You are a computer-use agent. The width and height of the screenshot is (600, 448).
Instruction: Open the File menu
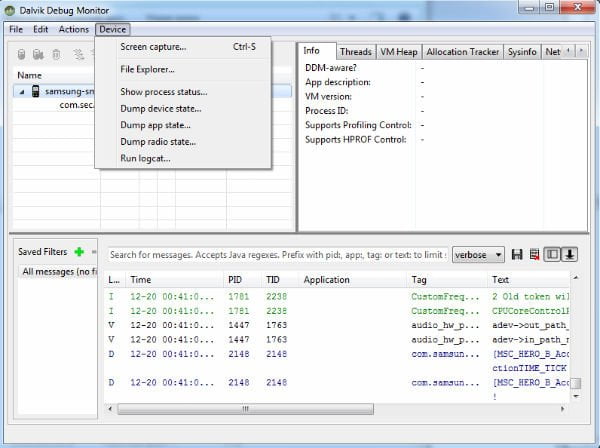[16, 29]
